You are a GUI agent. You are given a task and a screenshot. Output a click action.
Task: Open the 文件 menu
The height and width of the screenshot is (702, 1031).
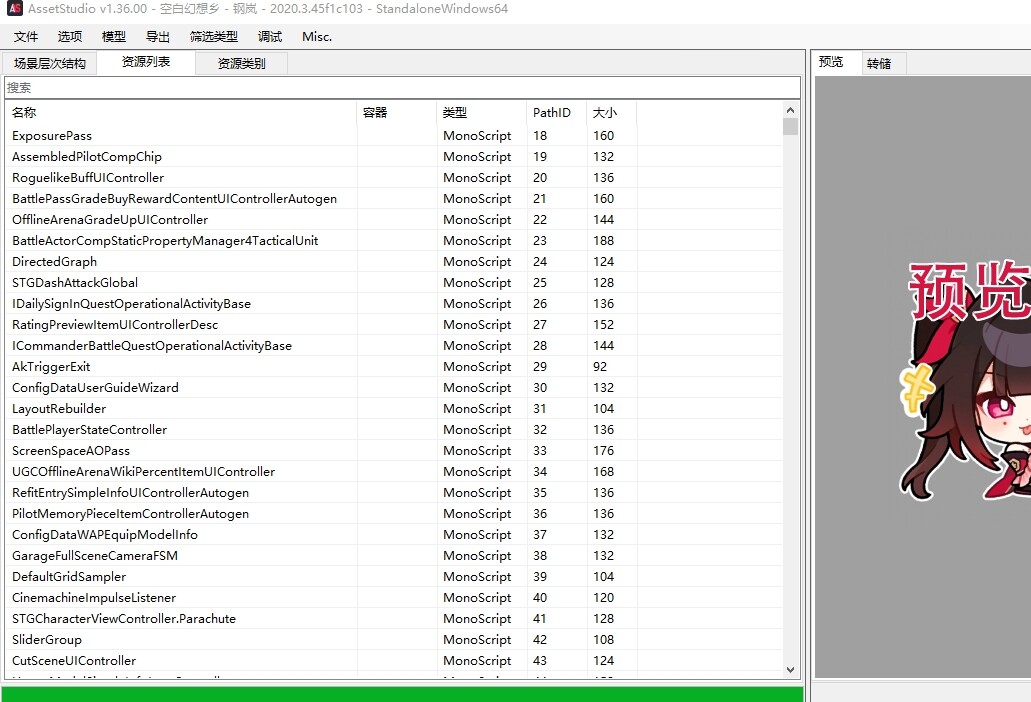26,37
